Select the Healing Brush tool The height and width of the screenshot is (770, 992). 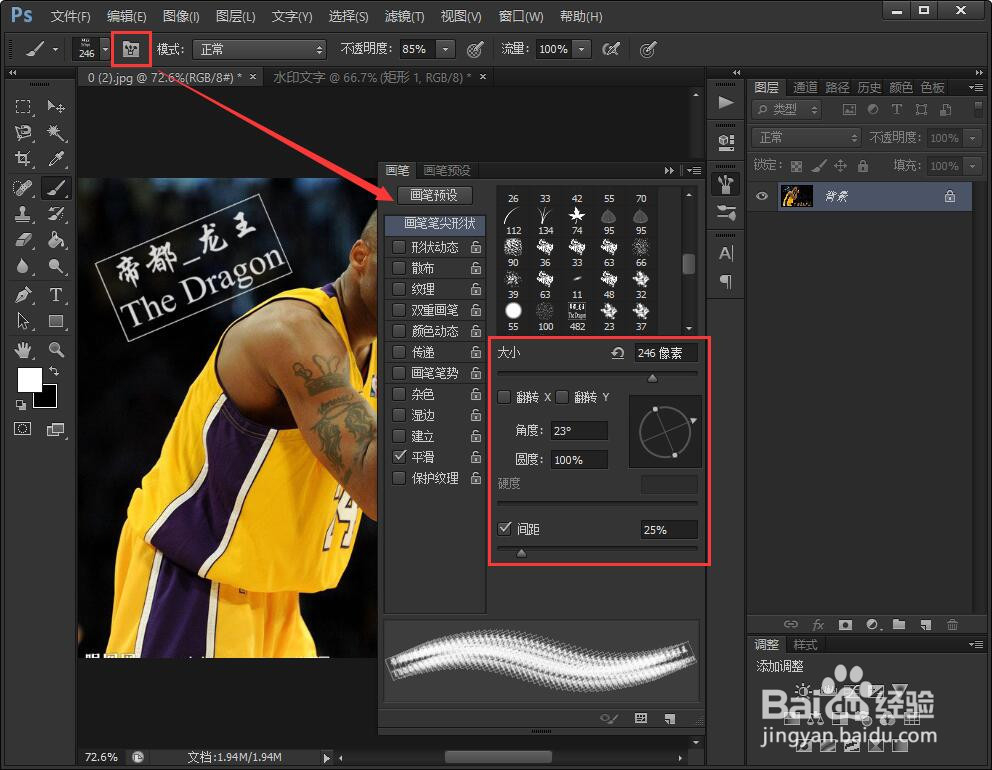tap(23, 188)
